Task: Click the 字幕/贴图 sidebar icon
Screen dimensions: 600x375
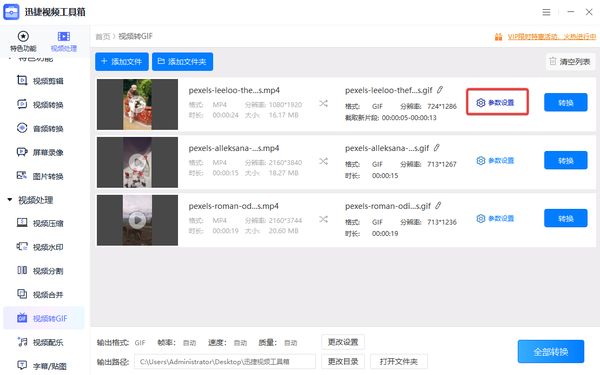Action: click(x=22, y=365)
